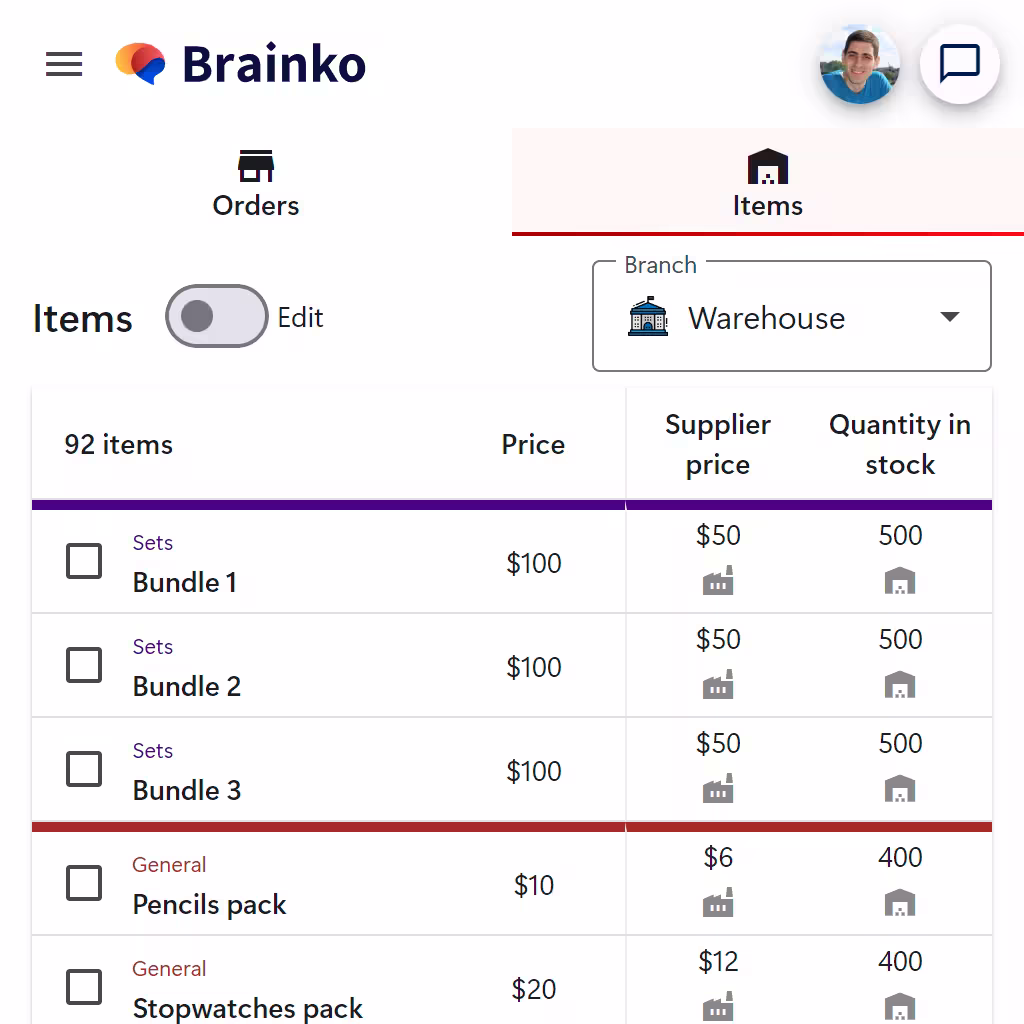Open the user profile avatar

[x=860, y=64]
